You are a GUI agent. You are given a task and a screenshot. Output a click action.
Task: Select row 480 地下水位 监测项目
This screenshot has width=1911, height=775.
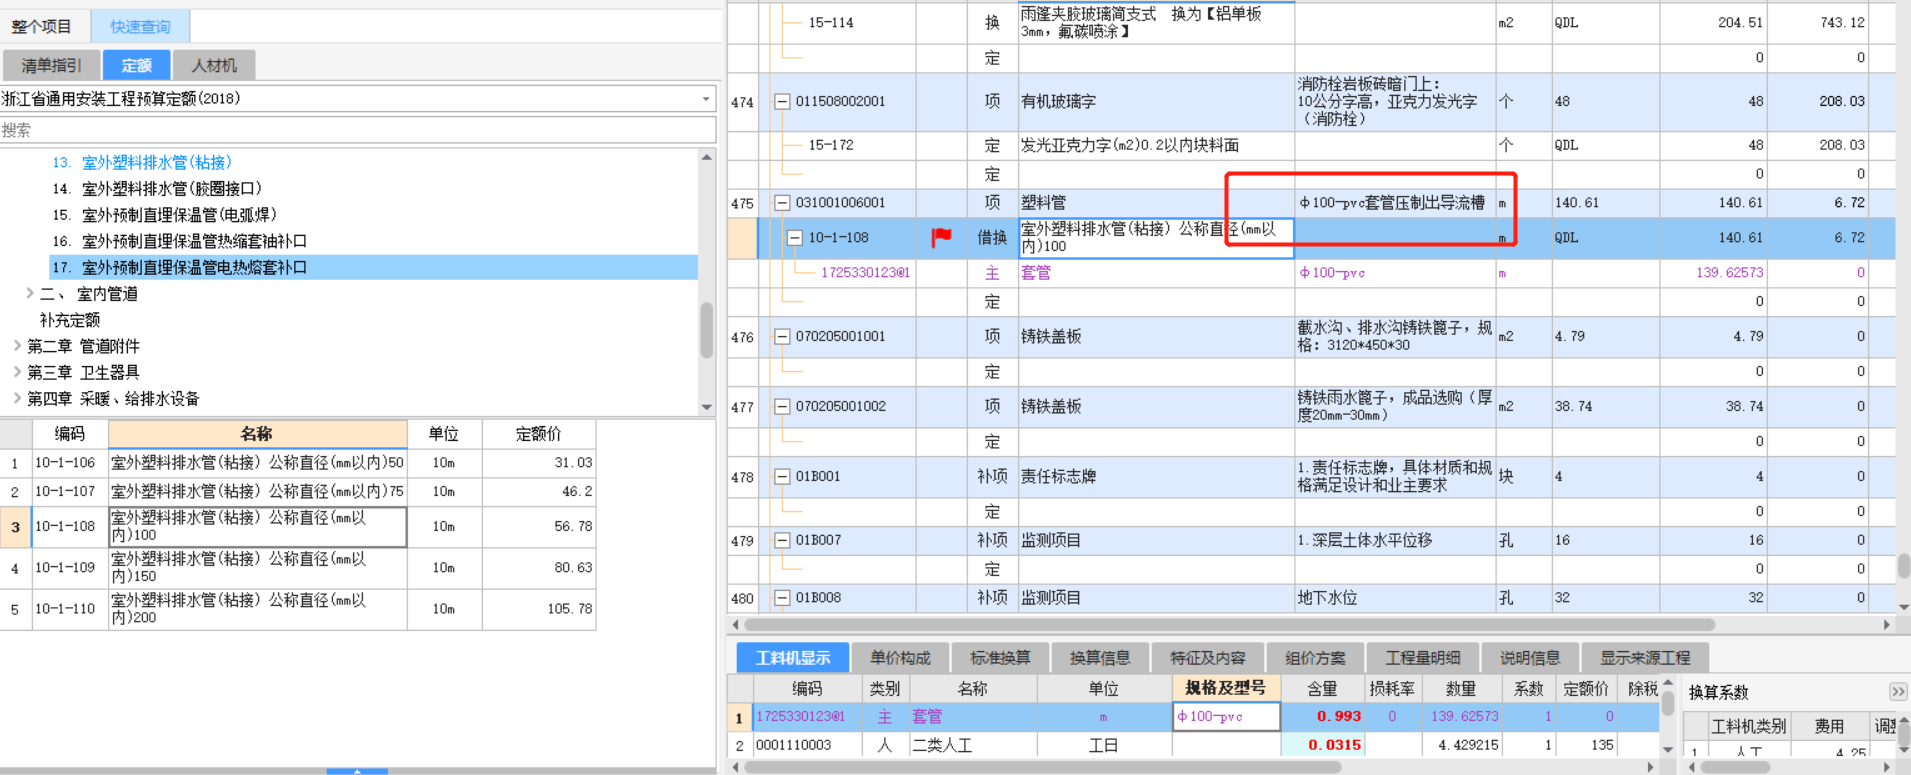coord(1311,597)
